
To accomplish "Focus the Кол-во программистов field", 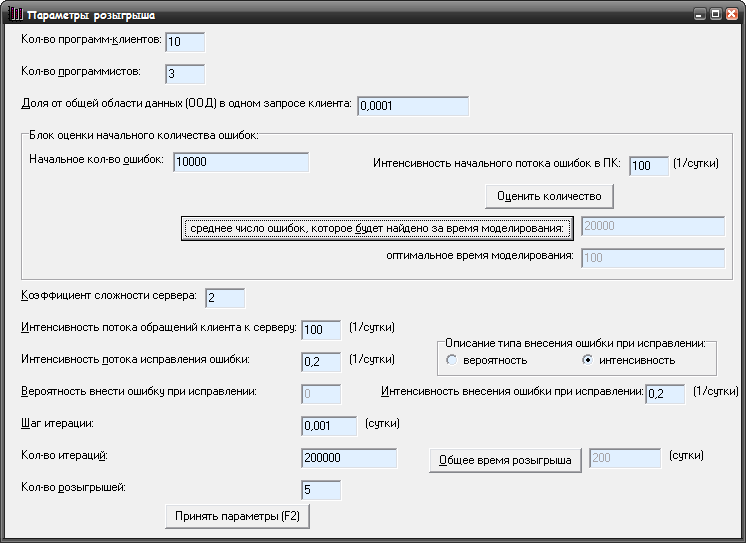I will click(x=185, y=74).
